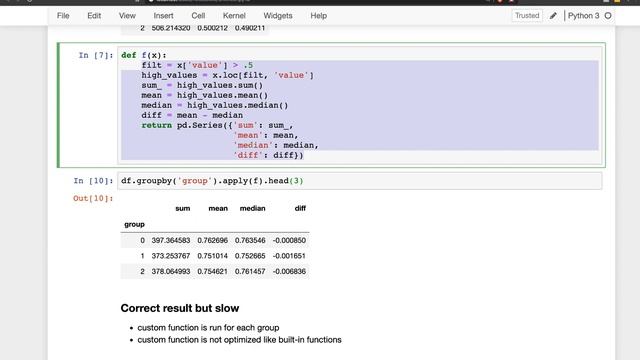This screenshot has height=360, width=640.
Task: Click the diff column header
Action: tap(300, 208)
